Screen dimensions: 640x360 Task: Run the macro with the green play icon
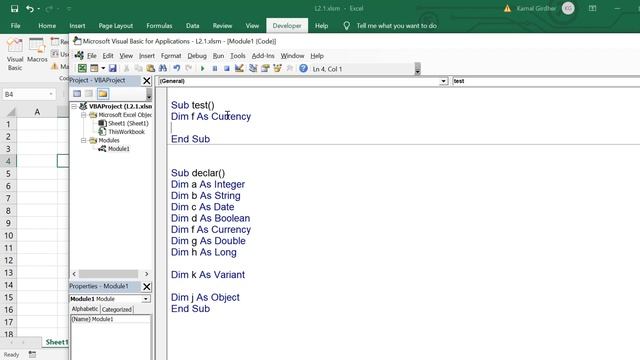pos(202,69)
